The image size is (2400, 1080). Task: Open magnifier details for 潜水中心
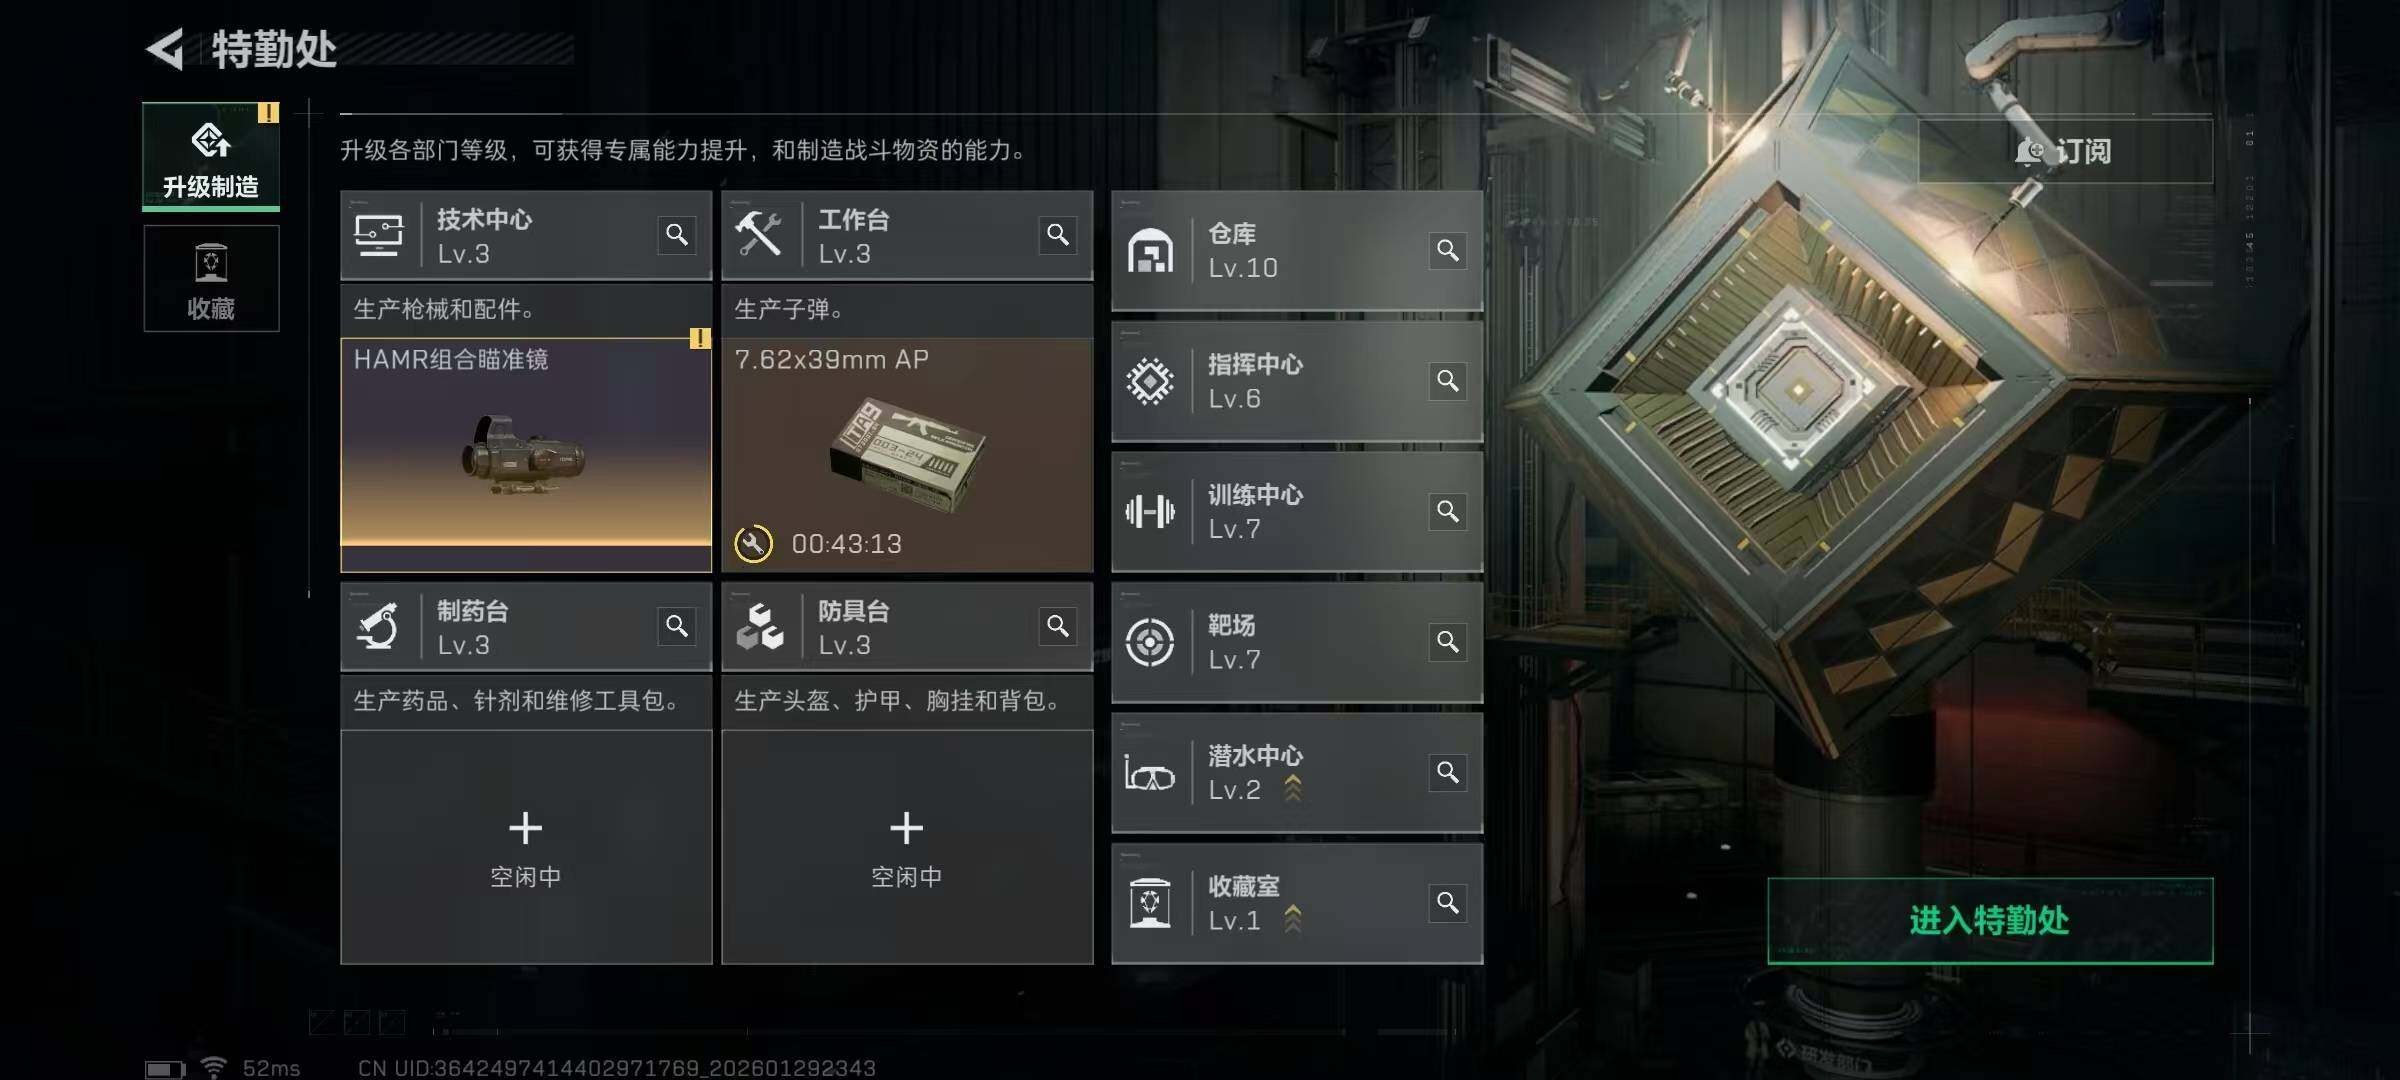click(x=1448, y=773)
